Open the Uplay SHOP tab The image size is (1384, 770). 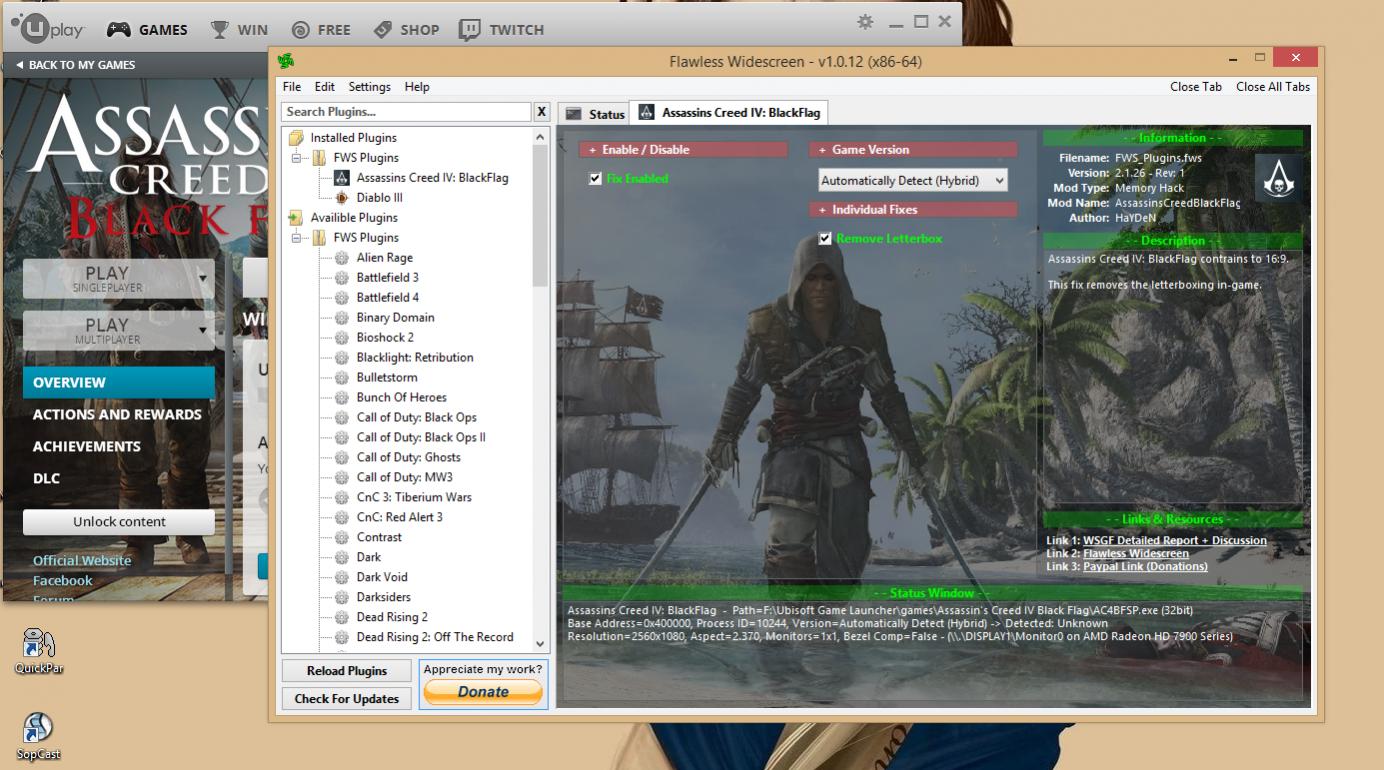[x=406, y=29]
